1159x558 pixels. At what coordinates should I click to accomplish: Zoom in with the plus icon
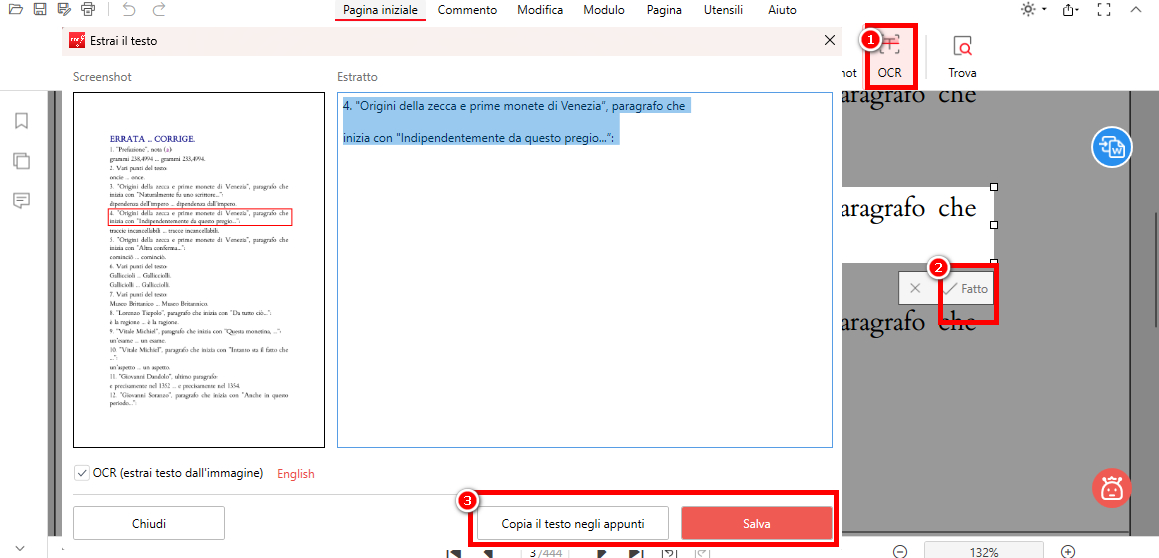click(1067, 551)
